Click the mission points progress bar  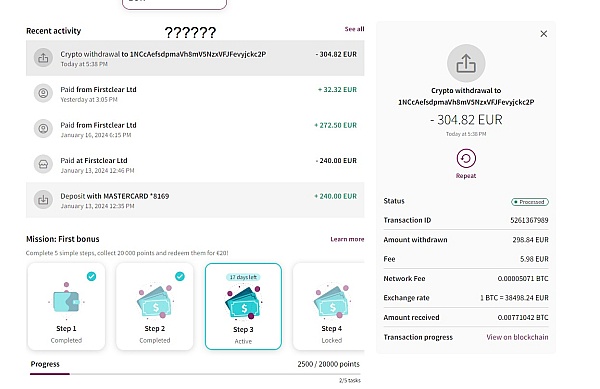[x=195, y=374]
